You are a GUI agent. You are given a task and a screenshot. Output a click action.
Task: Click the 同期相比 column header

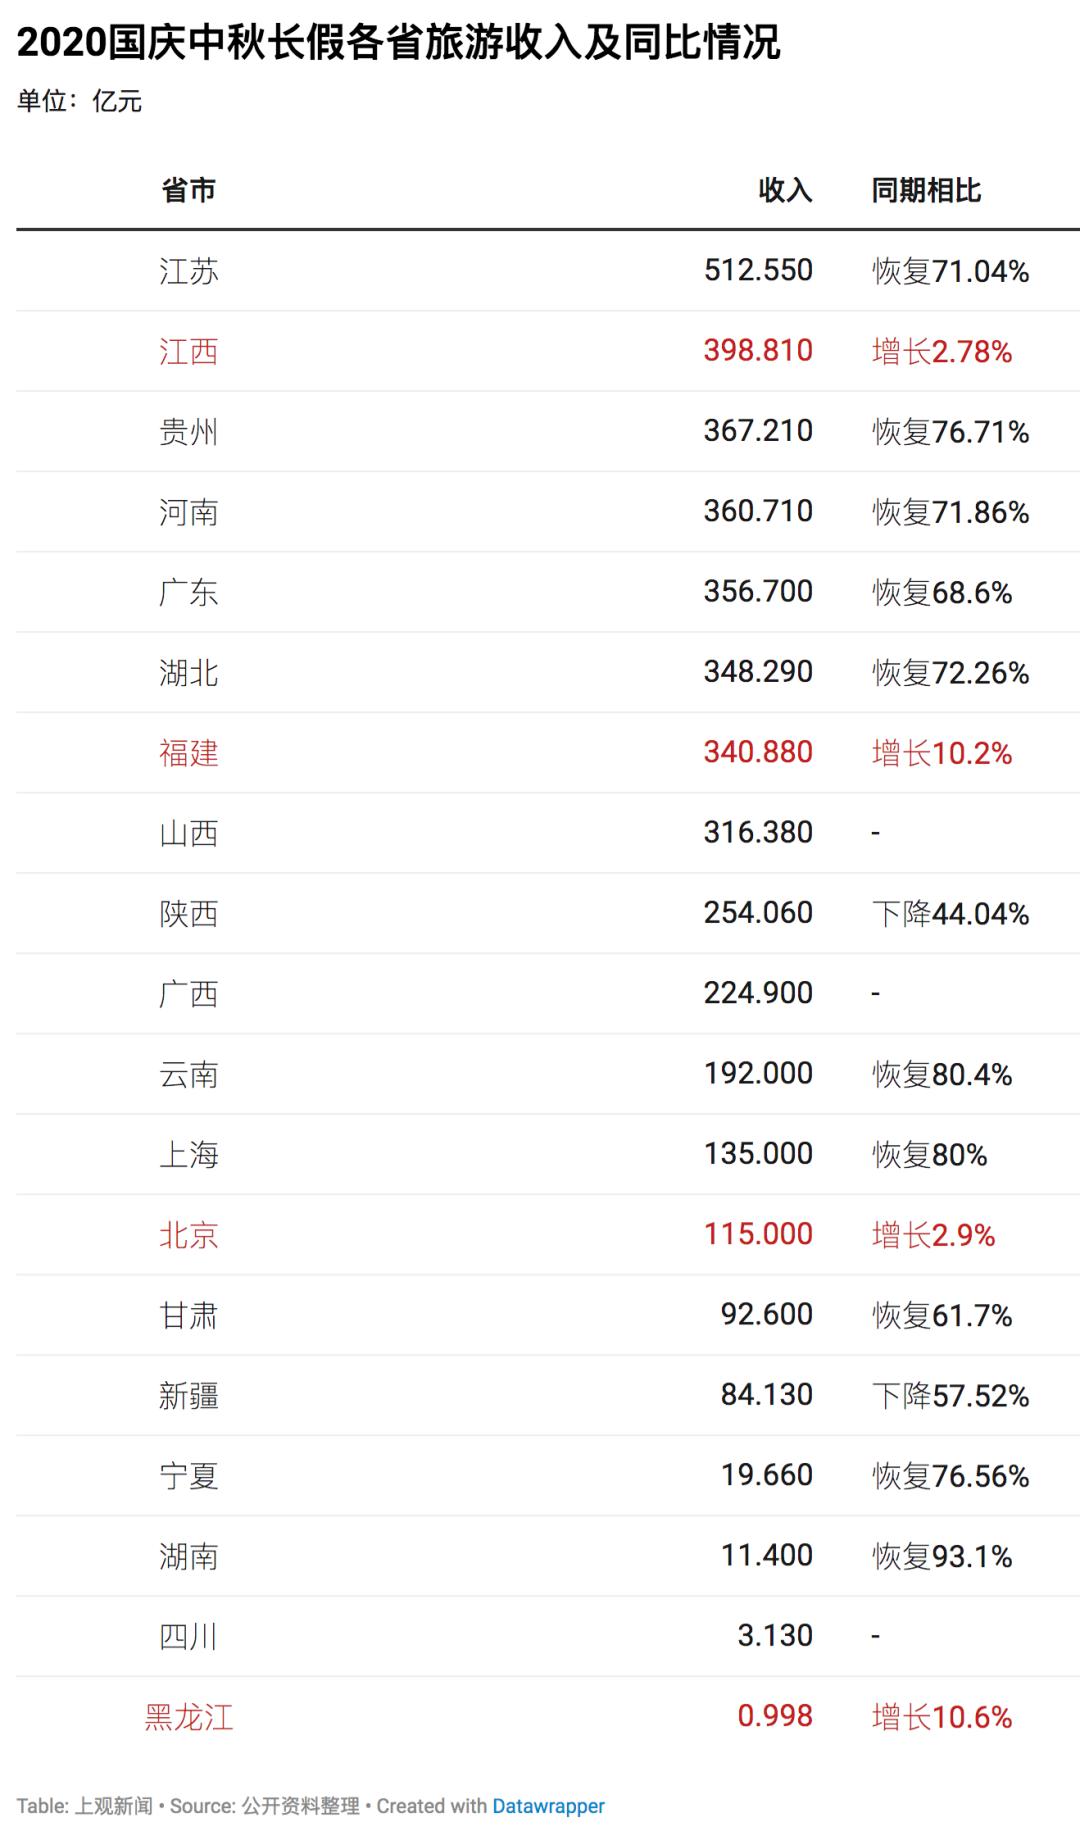pos(926,190)
